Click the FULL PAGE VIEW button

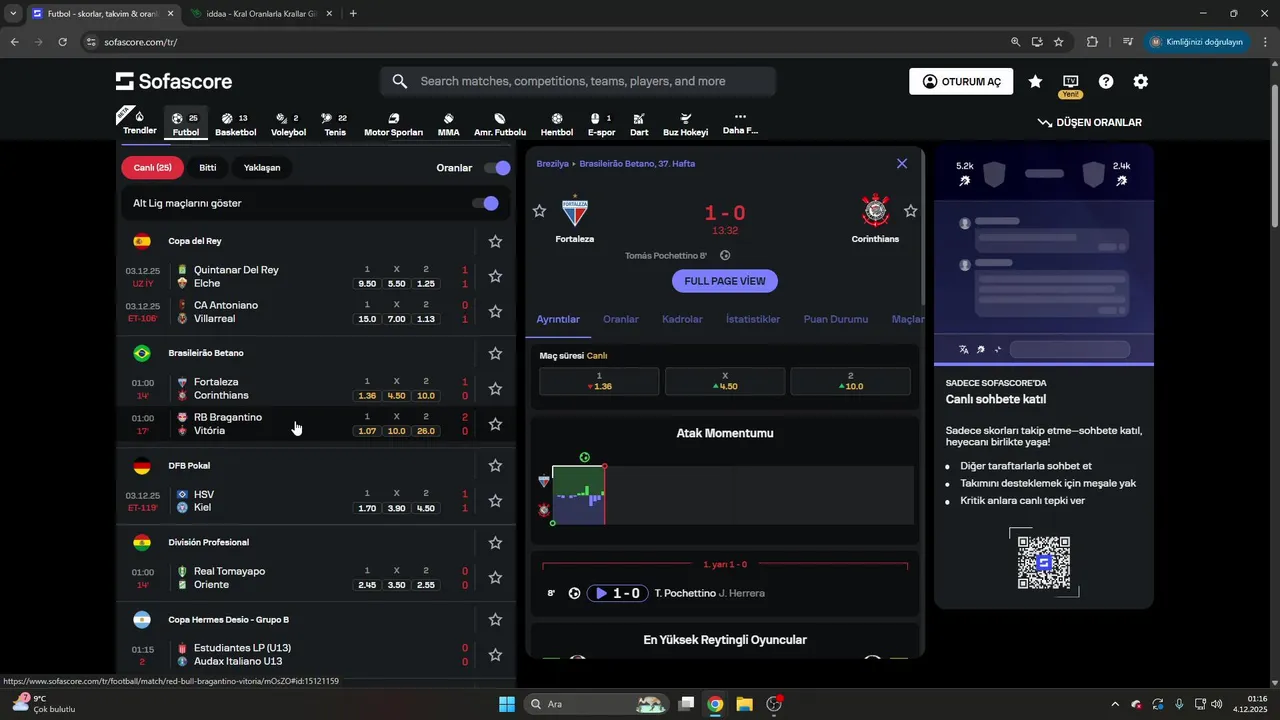tap(725, 281)
